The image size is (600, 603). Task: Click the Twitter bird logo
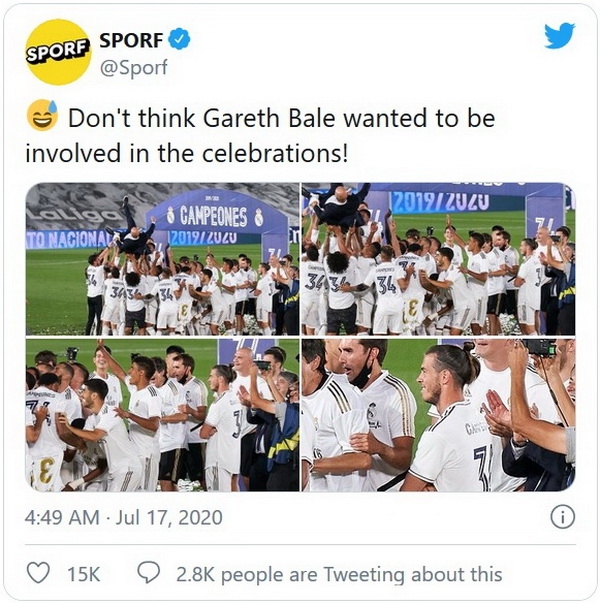[x=559, y=36]
